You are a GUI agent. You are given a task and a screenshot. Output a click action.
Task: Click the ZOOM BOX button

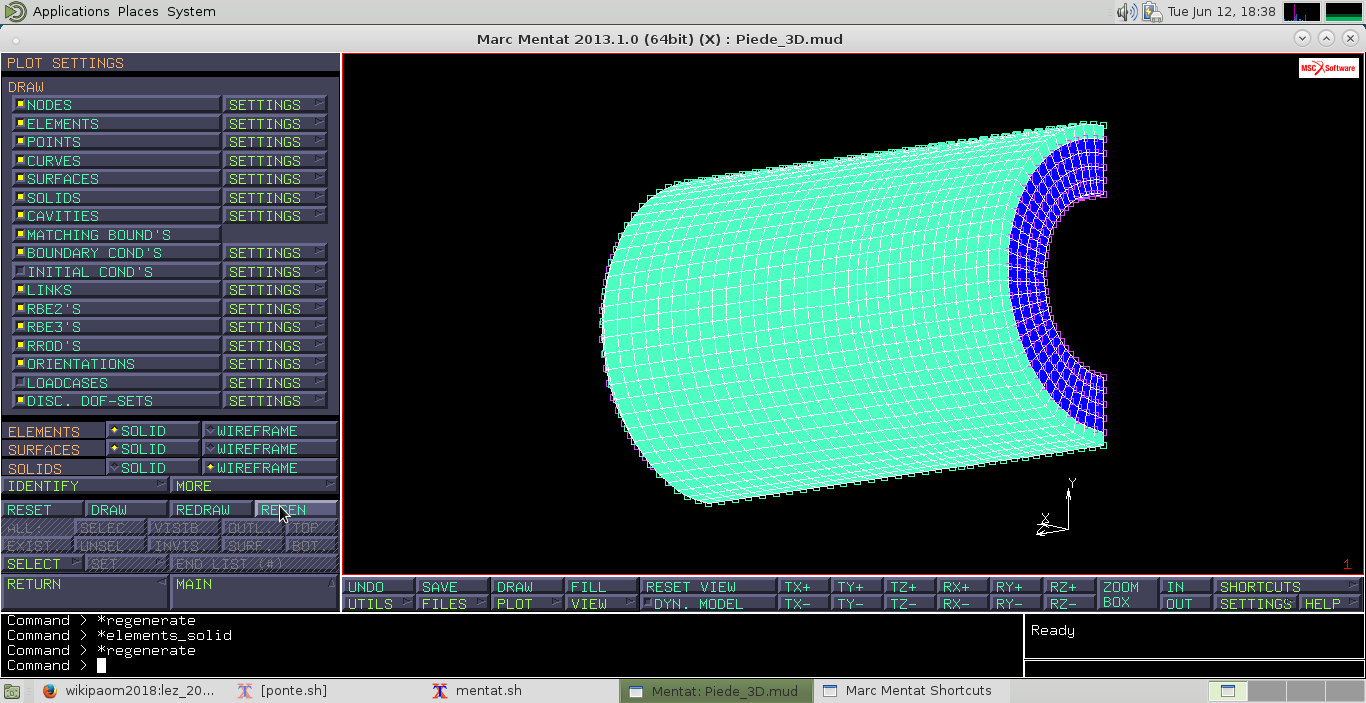coord(1128,595)
